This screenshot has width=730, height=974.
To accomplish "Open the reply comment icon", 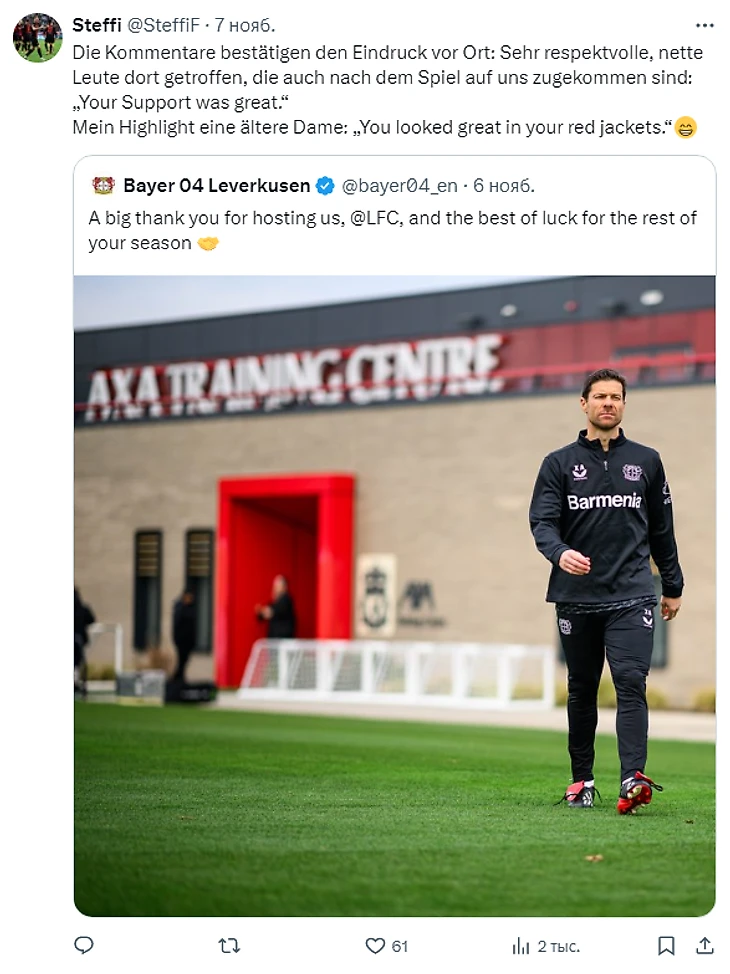I will (84, 945).
